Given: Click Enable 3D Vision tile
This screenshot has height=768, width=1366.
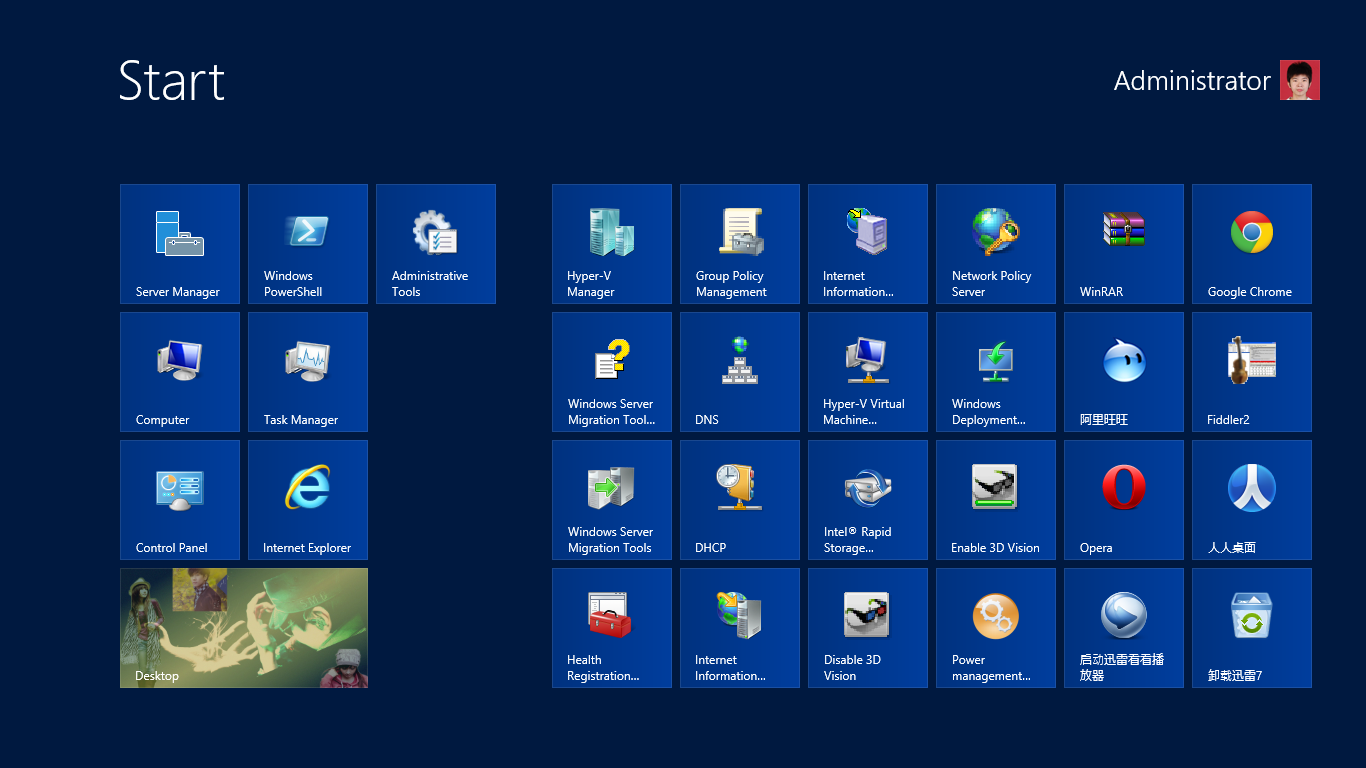Looking at the screenshot, I should pos(996,500).
